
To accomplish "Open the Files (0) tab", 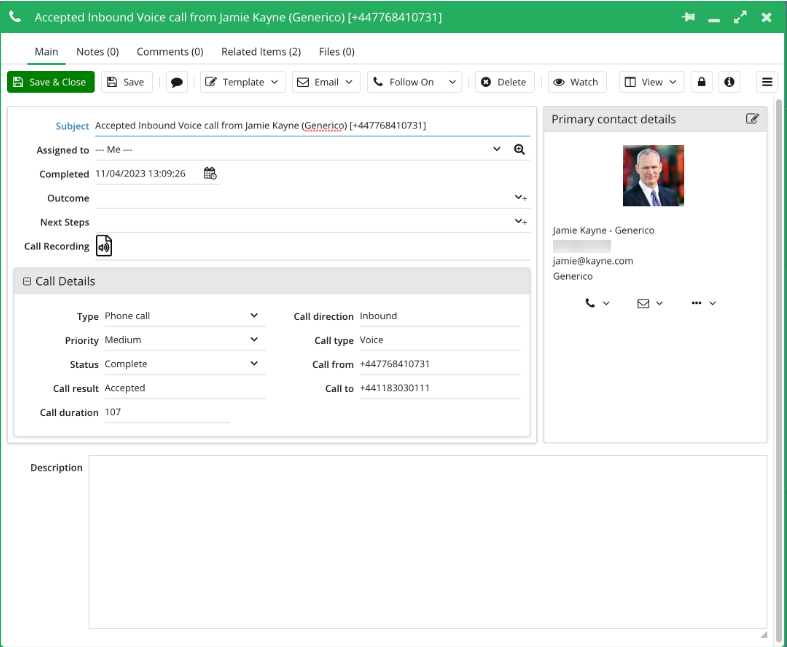I will [x=337, y=52].
